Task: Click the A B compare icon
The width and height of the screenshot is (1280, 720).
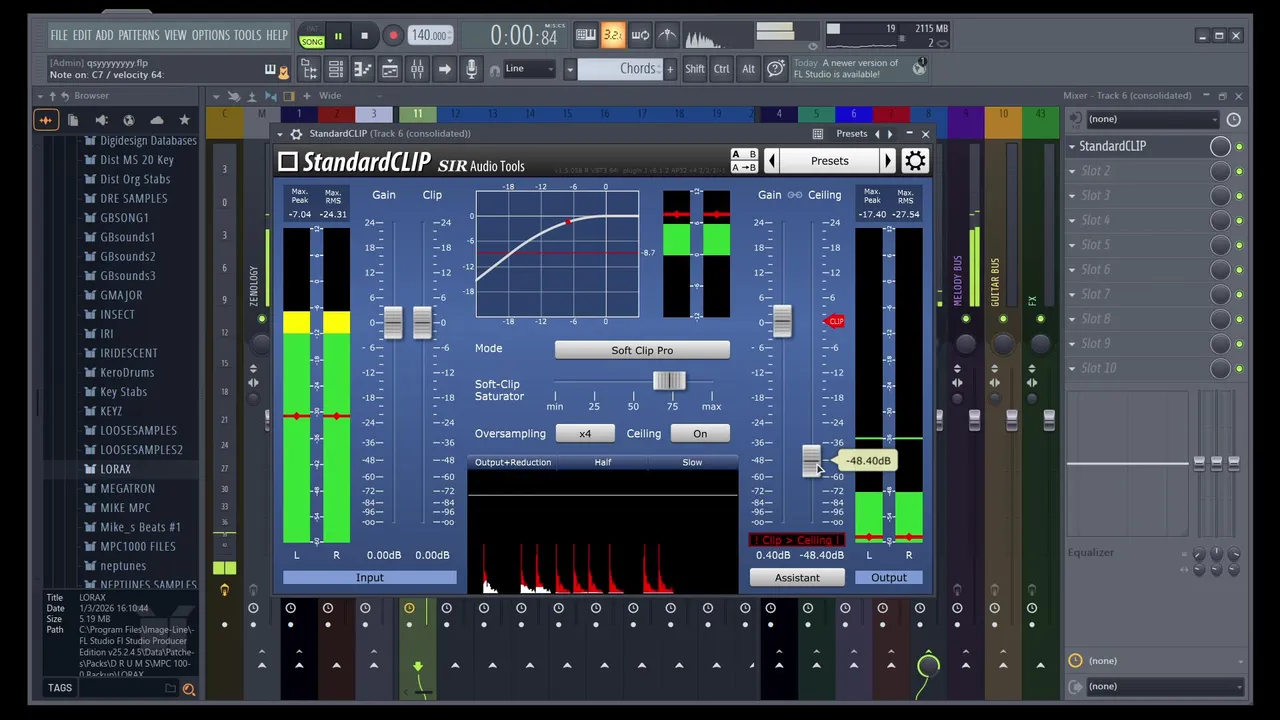Action: pyautogui.click(x=744, y=155)
